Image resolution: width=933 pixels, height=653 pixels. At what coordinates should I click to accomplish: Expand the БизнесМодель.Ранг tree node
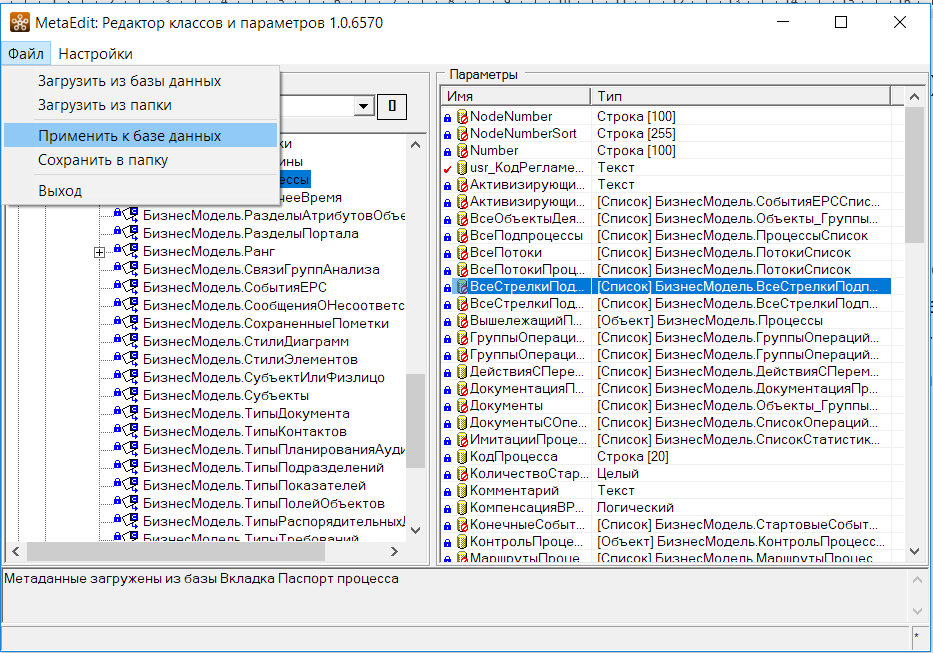[x=100, y=252]
